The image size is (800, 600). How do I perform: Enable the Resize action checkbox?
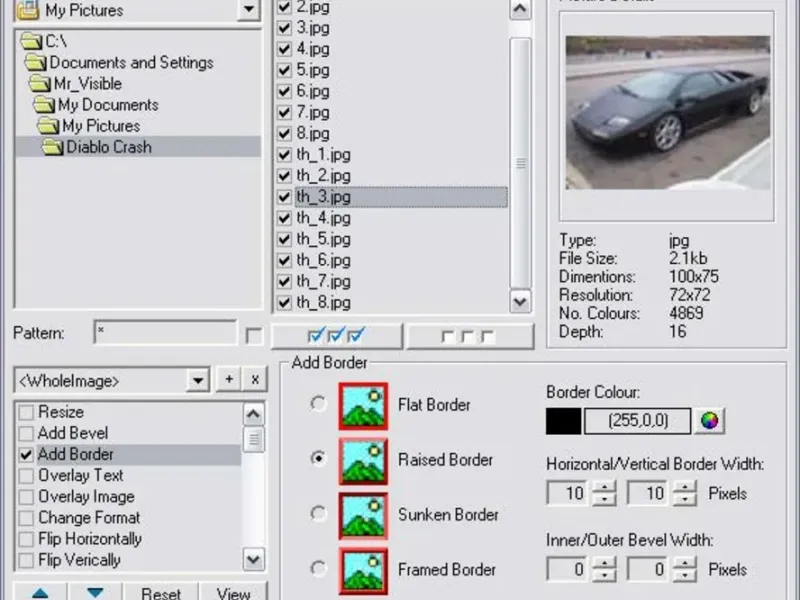(x=26, y=412)
